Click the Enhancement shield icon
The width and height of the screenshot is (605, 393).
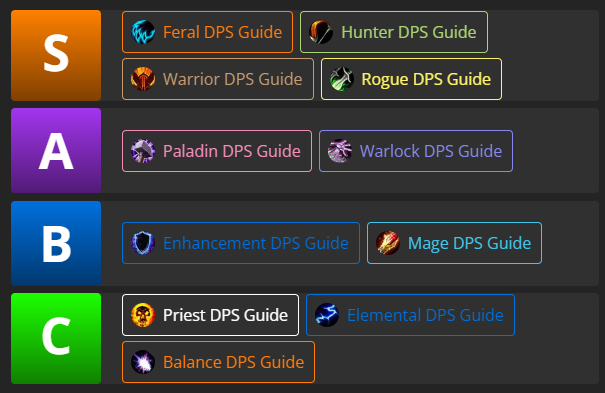tap(143, 243)
